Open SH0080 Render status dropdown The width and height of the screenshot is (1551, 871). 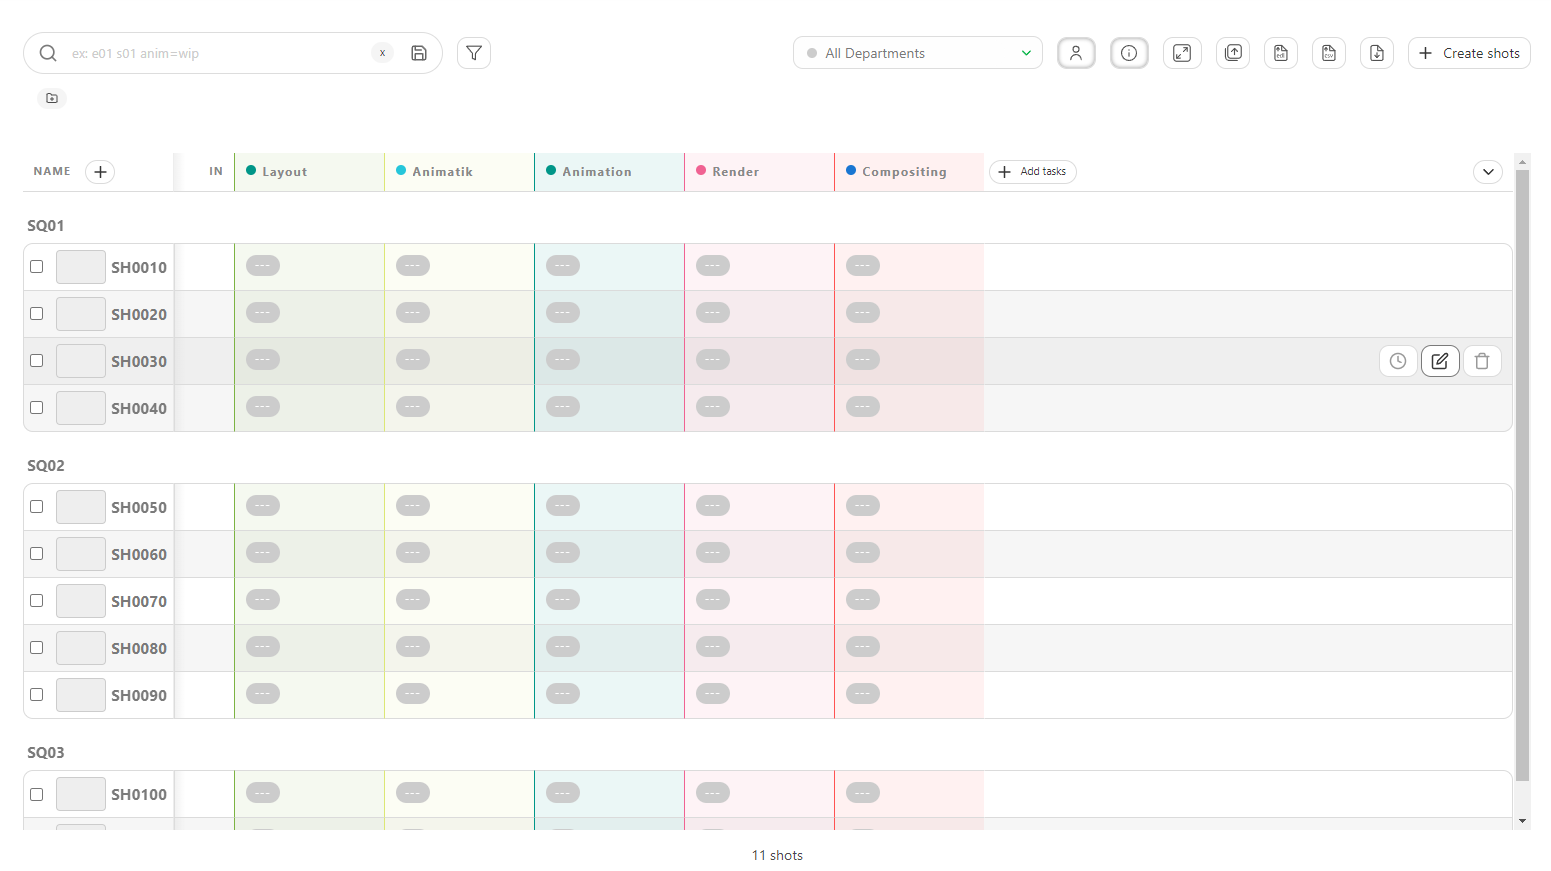(x=713, y=647)
